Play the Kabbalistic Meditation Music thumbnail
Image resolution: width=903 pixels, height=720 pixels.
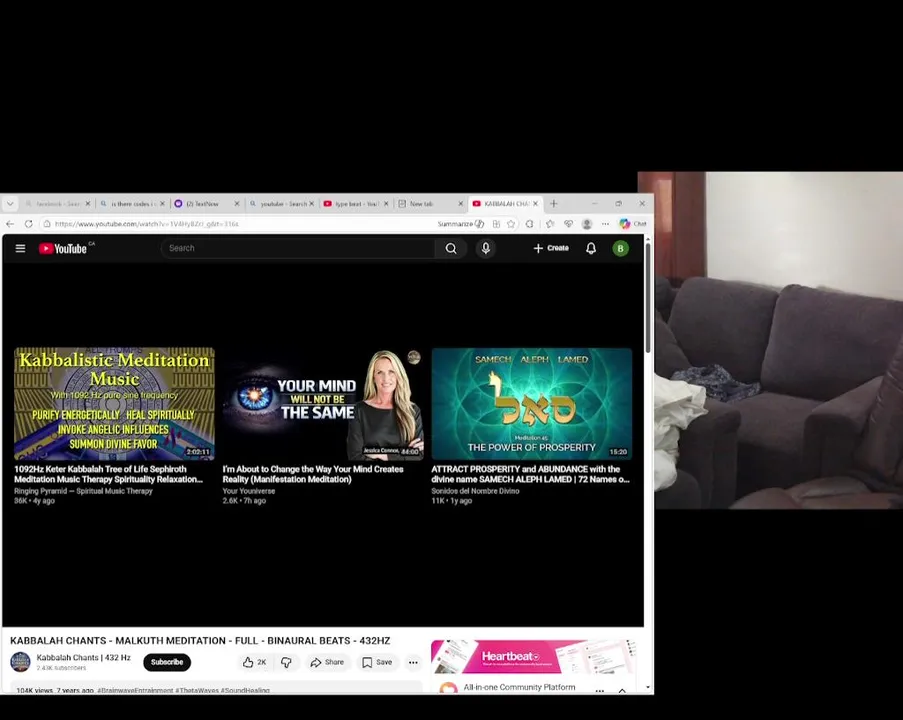tap(114, 403)
